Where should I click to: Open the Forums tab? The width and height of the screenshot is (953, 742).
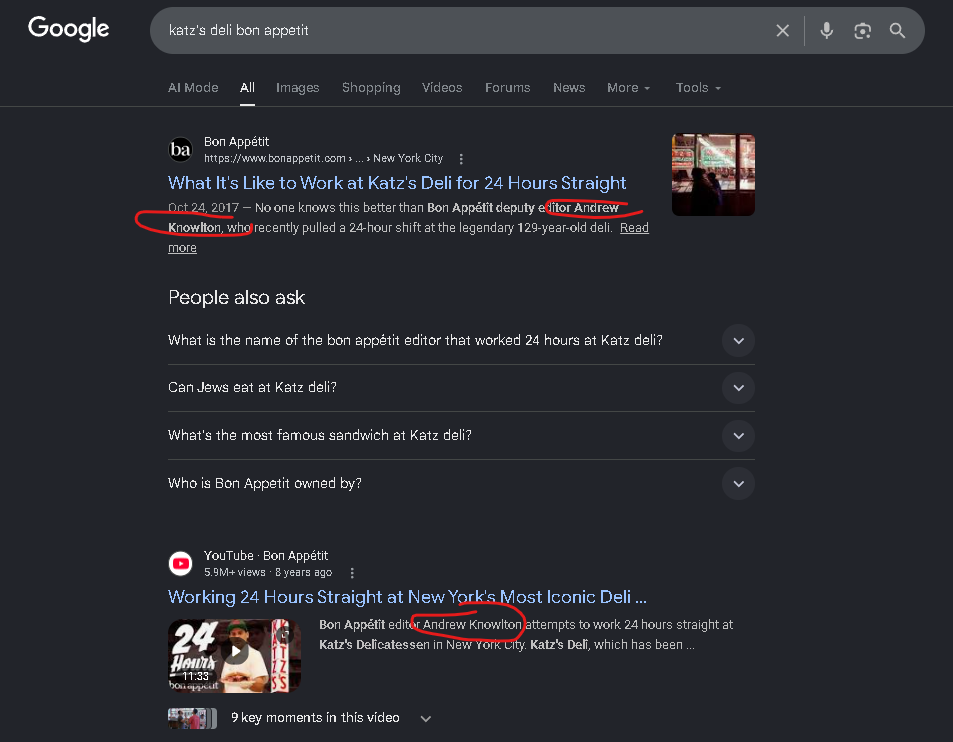pos(507,88)
